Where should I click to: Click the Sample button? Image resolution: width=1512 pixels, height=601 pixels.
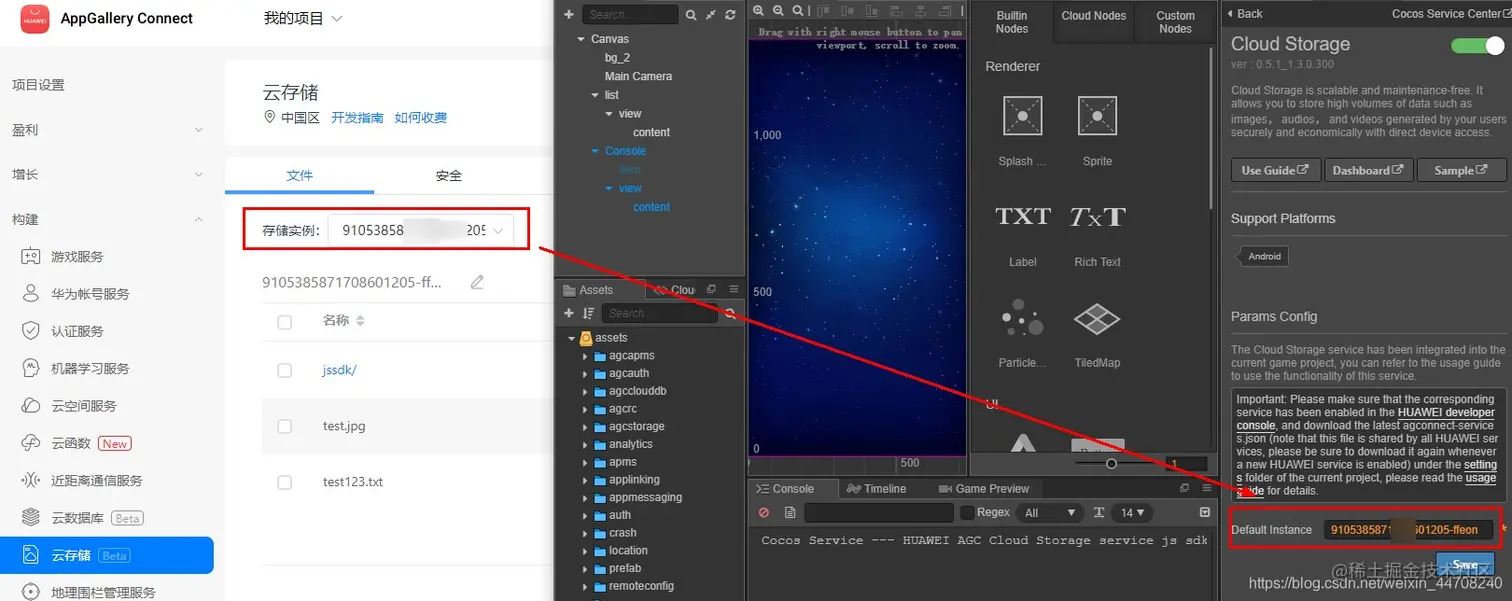[1461, 170]
